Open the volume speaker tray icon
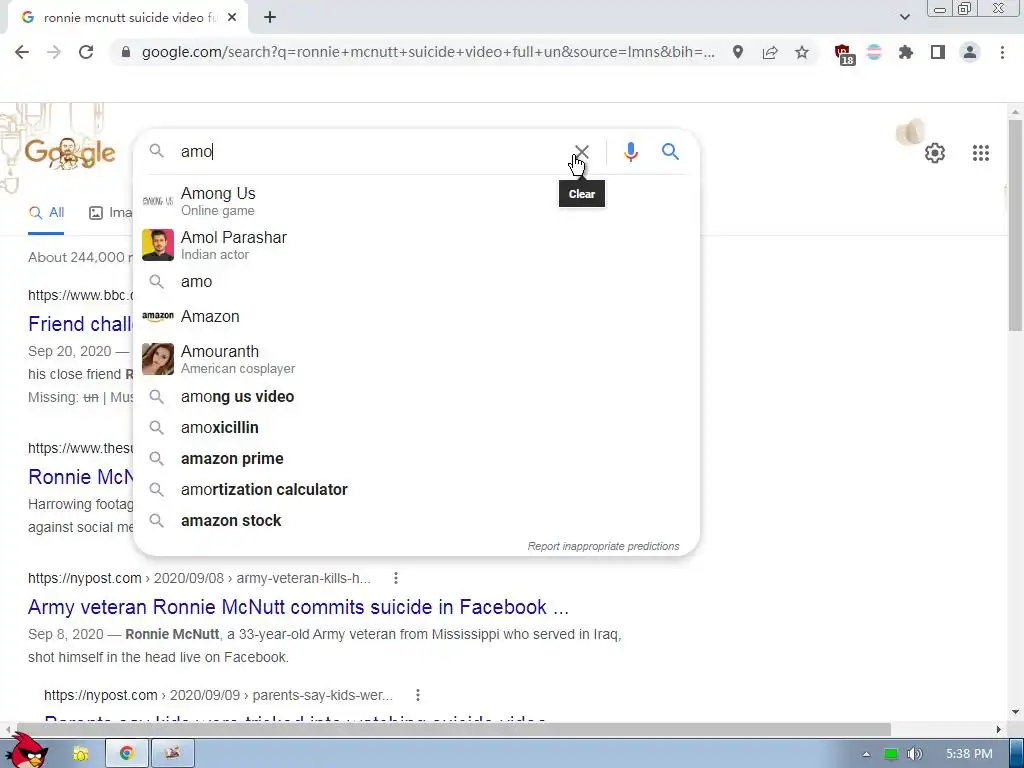 point(914,754)
